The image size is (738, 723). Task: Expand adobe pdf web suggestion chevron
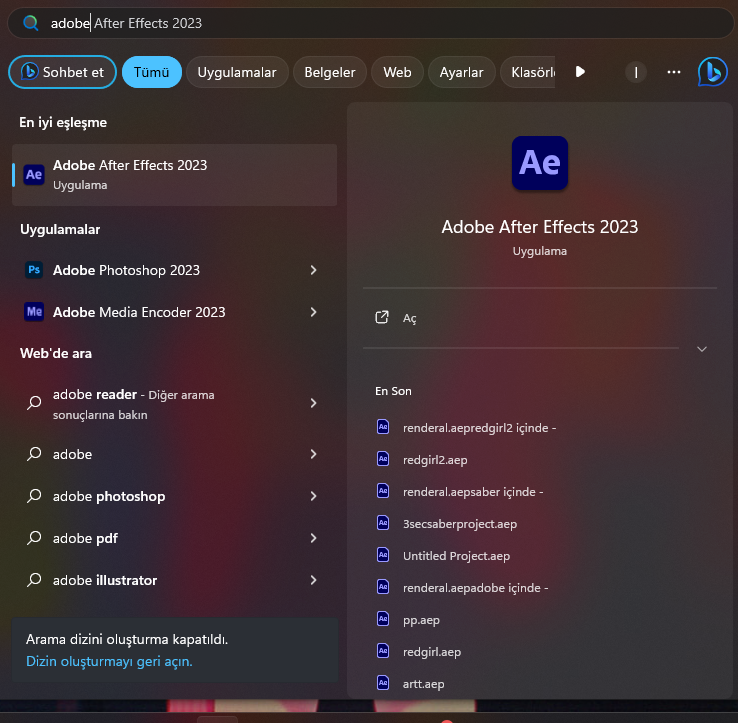313,538
